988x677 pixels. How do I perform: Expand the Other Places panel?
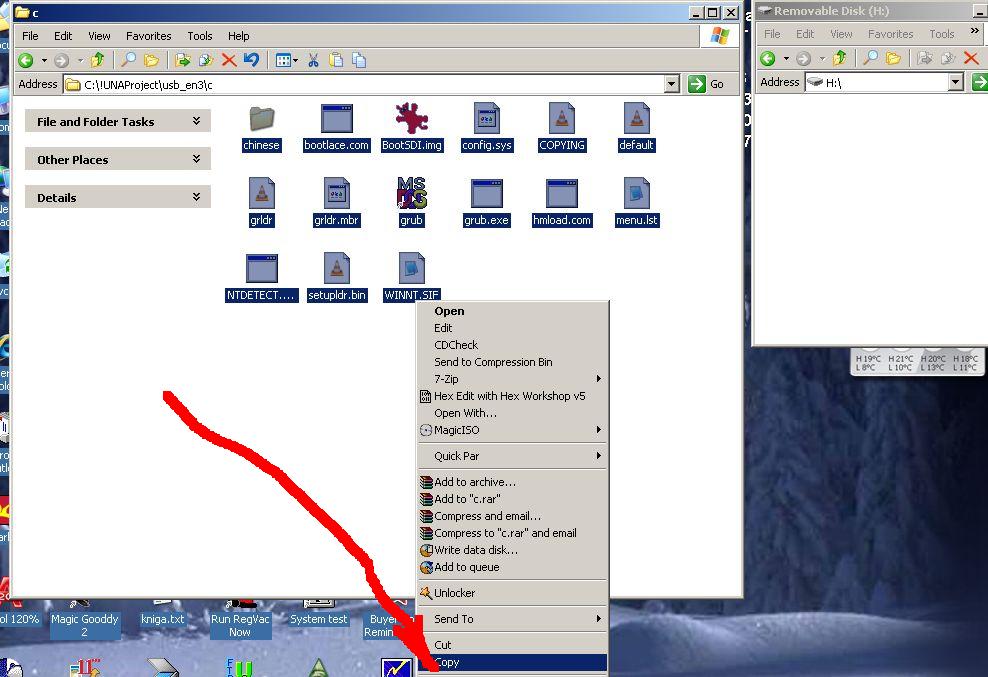coord(196,159)
